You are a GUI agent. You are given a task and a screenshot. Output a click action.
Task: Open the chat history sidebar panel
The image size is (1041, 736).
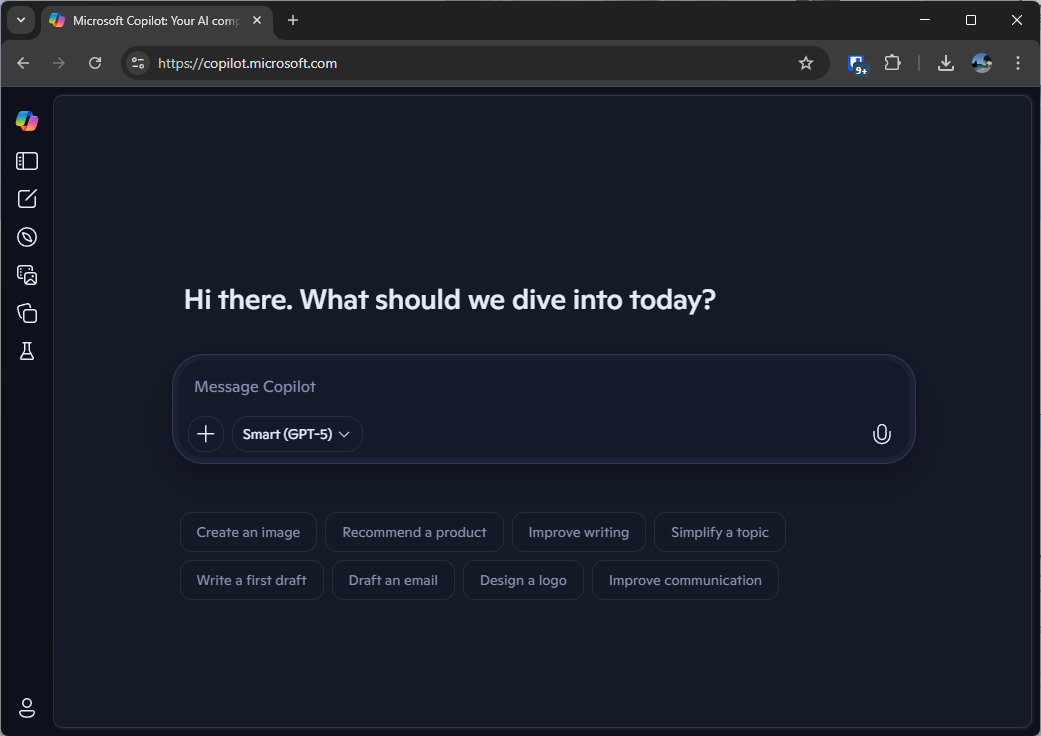pos(26,160)
